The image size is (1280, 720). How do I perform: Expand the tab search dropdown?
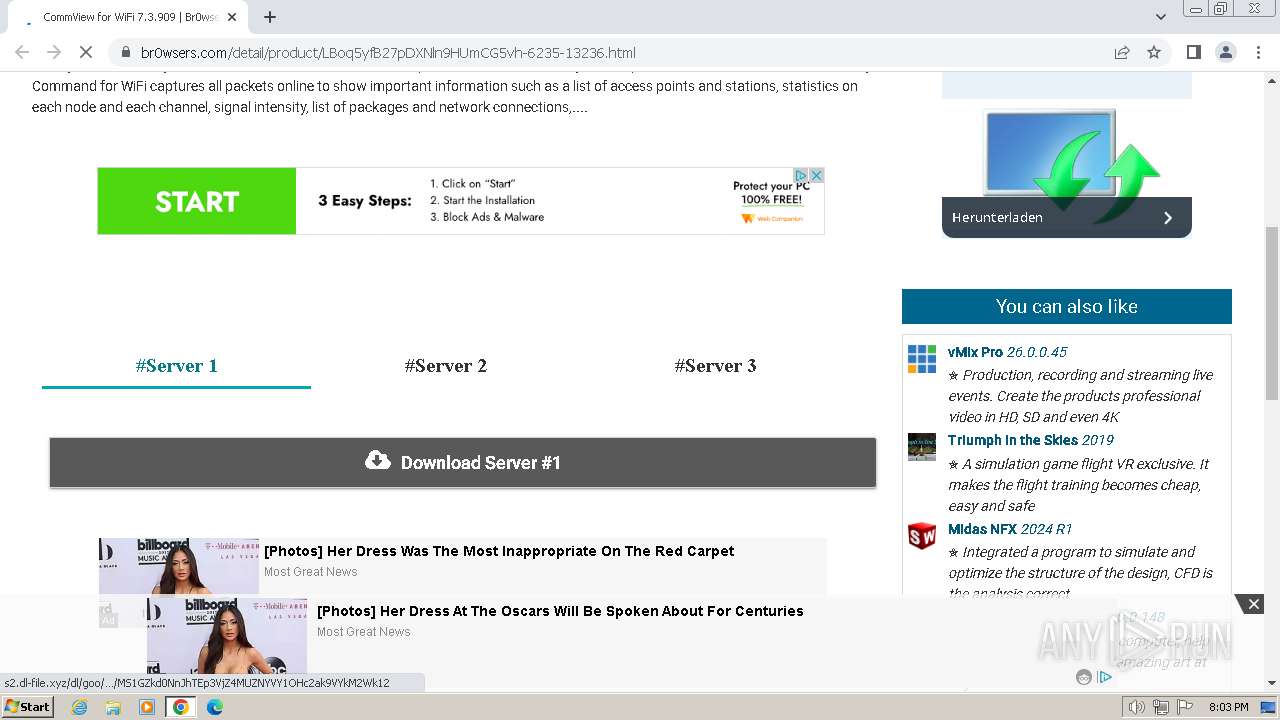1160,17
